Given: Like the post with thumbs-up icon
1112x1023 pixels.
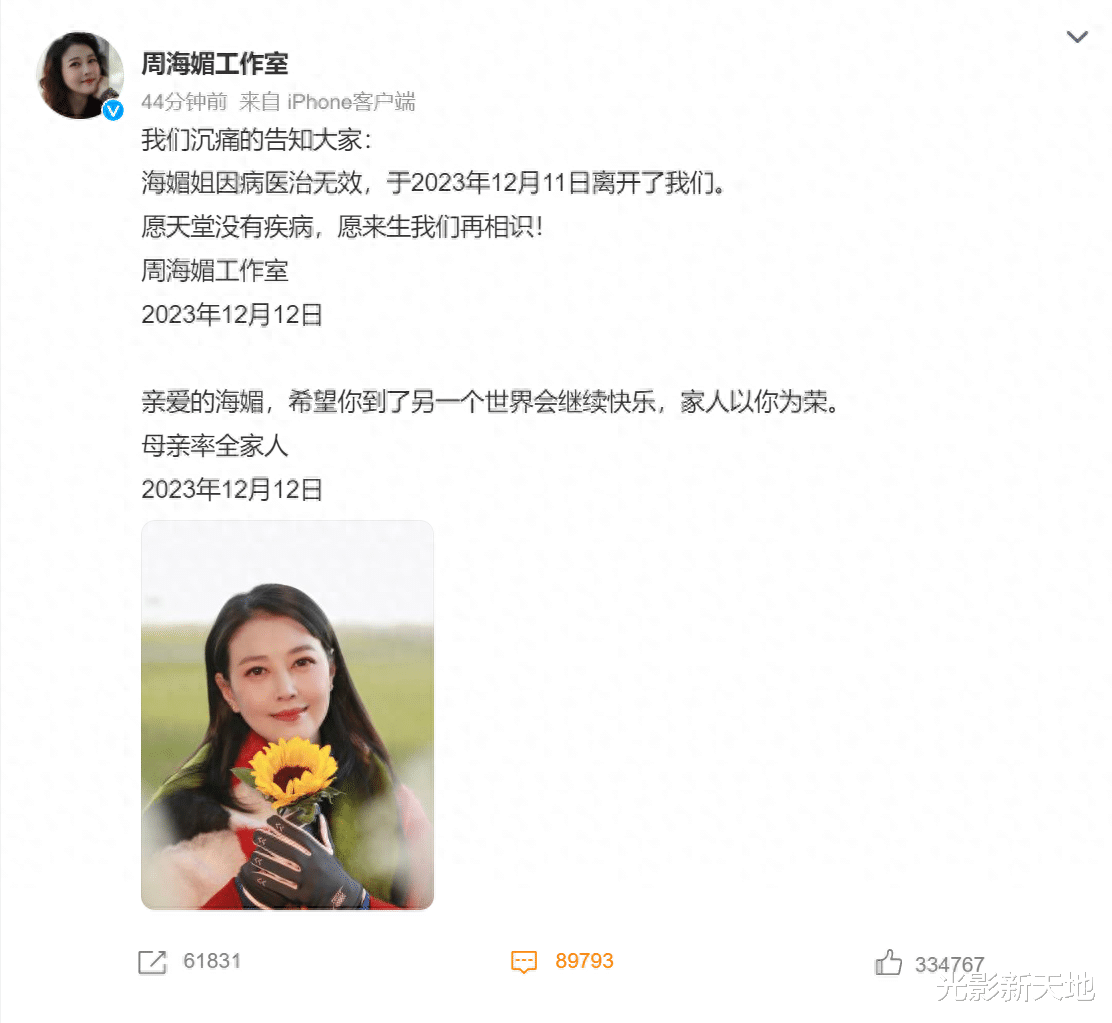Looking at the screenshot, I should tap(888, 962).
